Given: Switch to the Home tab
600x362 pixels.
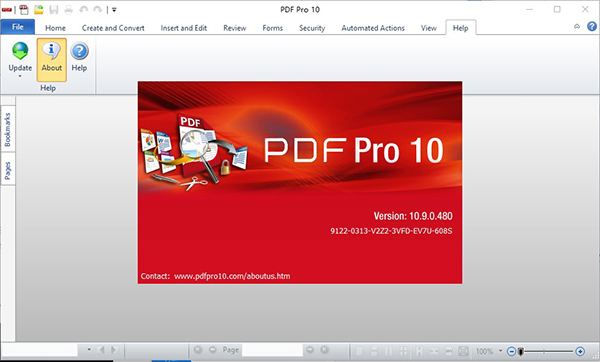Looking at the screenshot, I should point(55,28).
